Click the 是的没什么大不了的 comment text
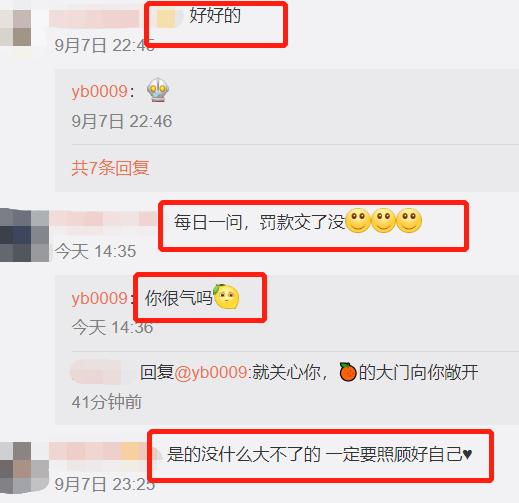The height and width of the screenshot is (503, 519). click(244, 454)
